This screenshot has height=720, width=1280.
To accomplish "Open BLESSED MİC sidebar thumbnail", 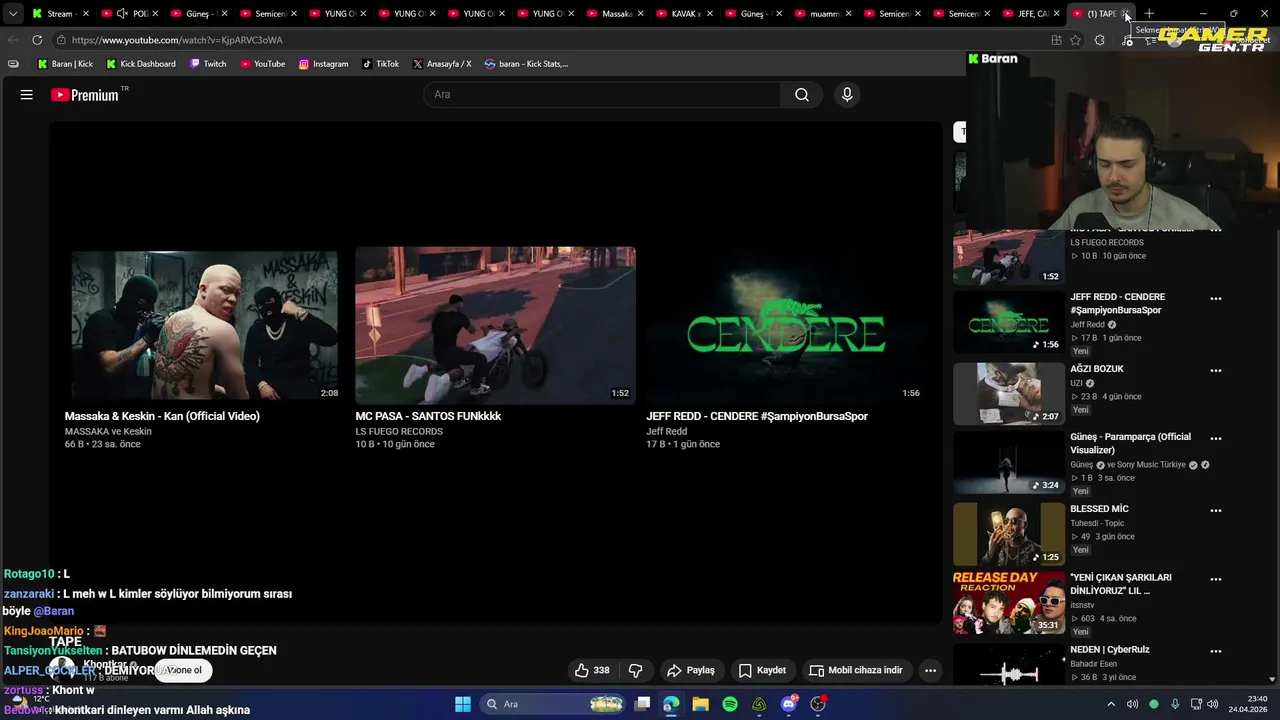I will tap(1009, 534).
